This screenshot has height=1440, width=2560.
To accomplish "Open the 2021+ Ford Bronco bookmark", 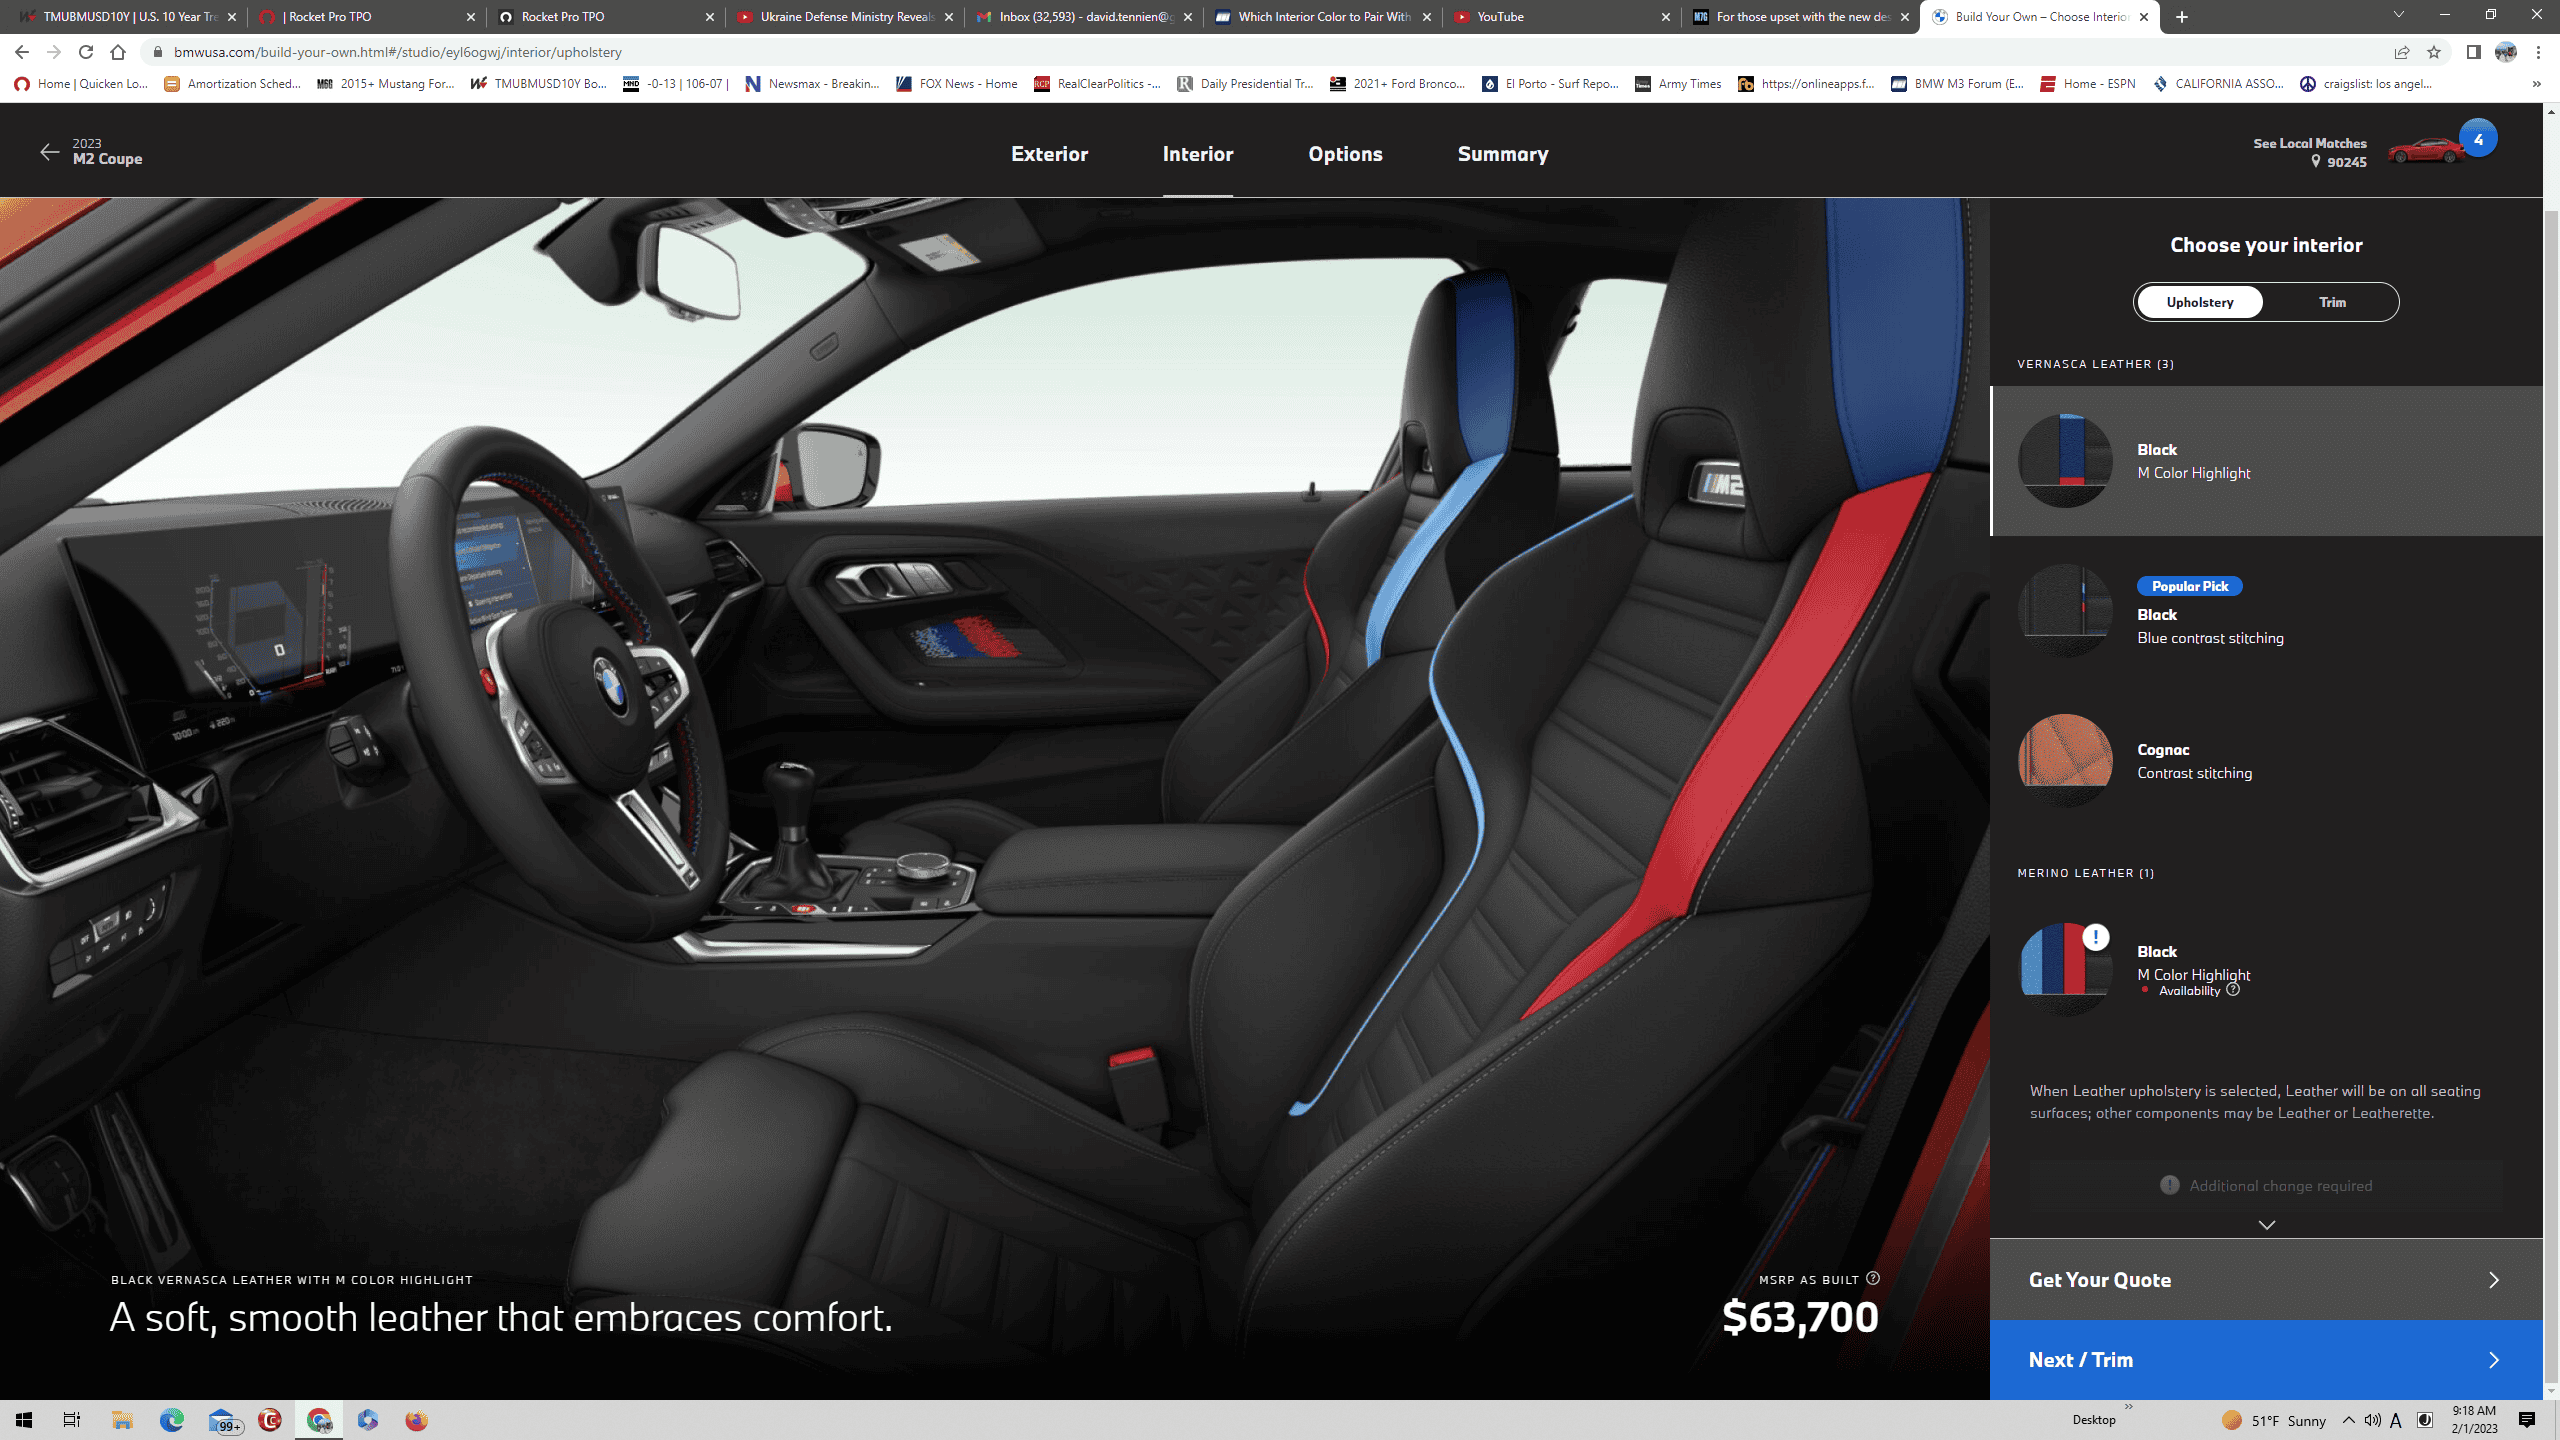I will tap(1397, 84).
